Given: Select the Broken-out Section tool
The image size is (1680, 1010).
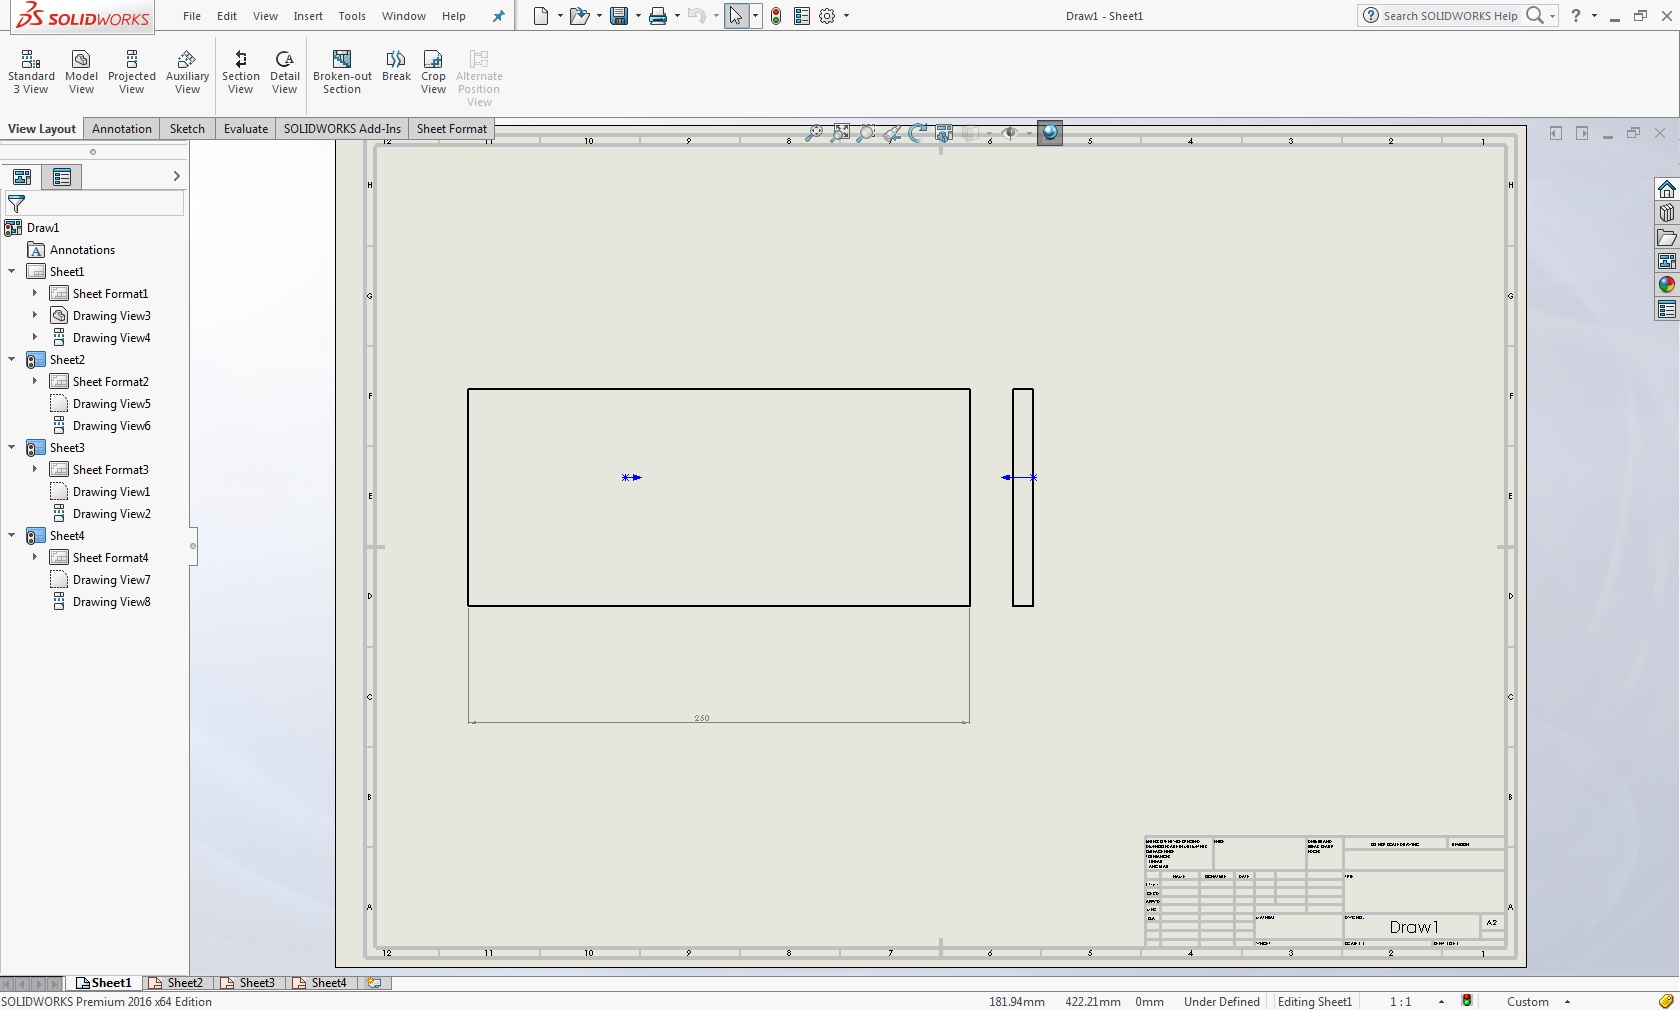Looking at the screenshot, I should tap(342, 72).
